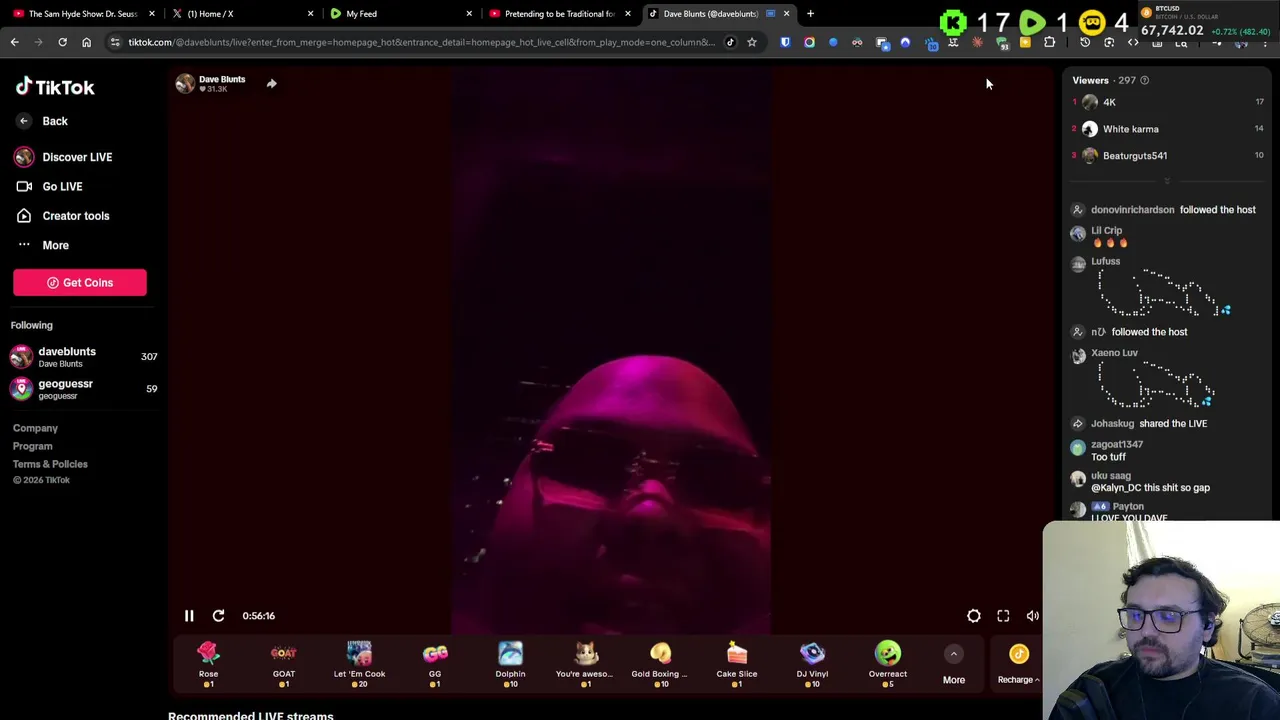Click the BTCUSD price ticker widget
This screenshot has height=720, width=1280.
(1207, 20)
